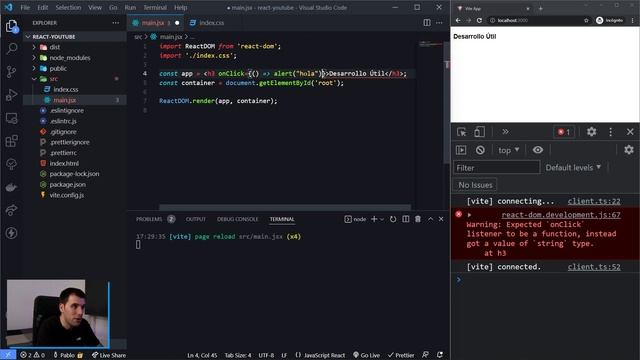Open console settings gear
Viewport: 640px width, 360px height.
click(629, 150)
